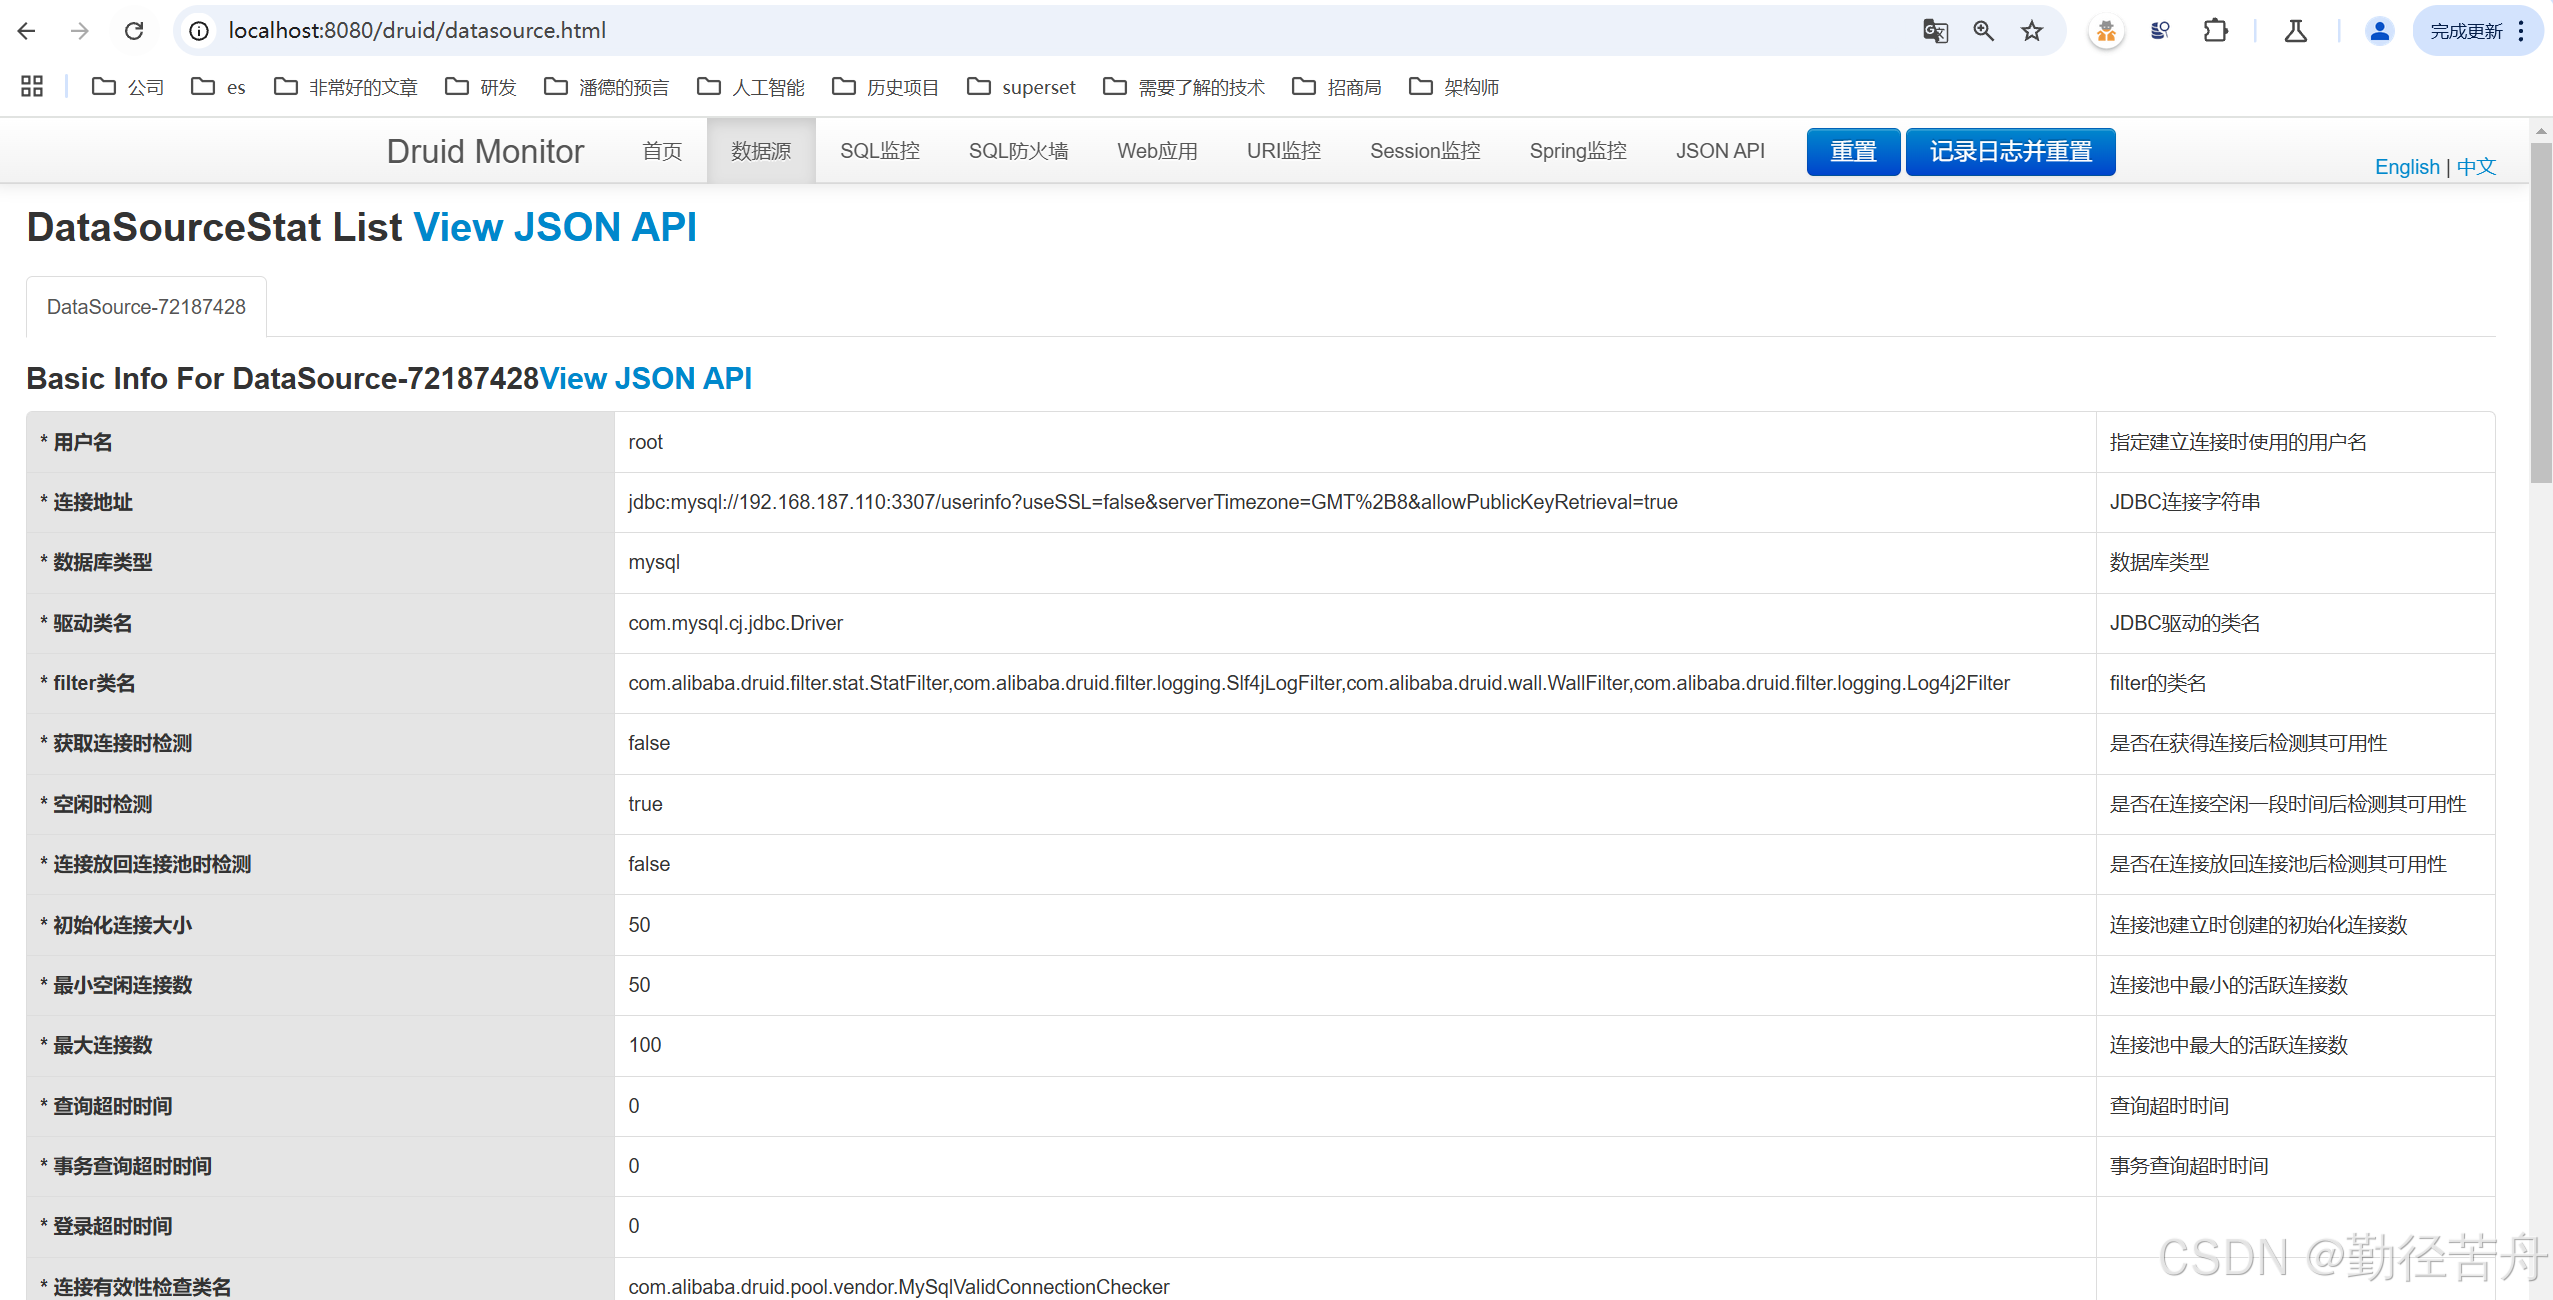
Task: Expand the superset bookmark folder
Action: click(x=1022, y=87)
